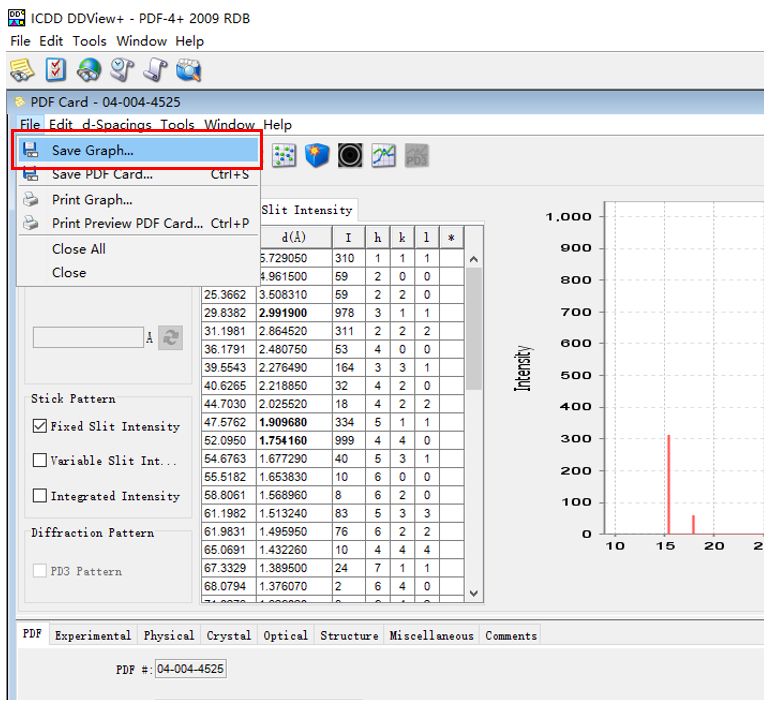Click the blue folder with magnifier icon

(x=189, y=70)
